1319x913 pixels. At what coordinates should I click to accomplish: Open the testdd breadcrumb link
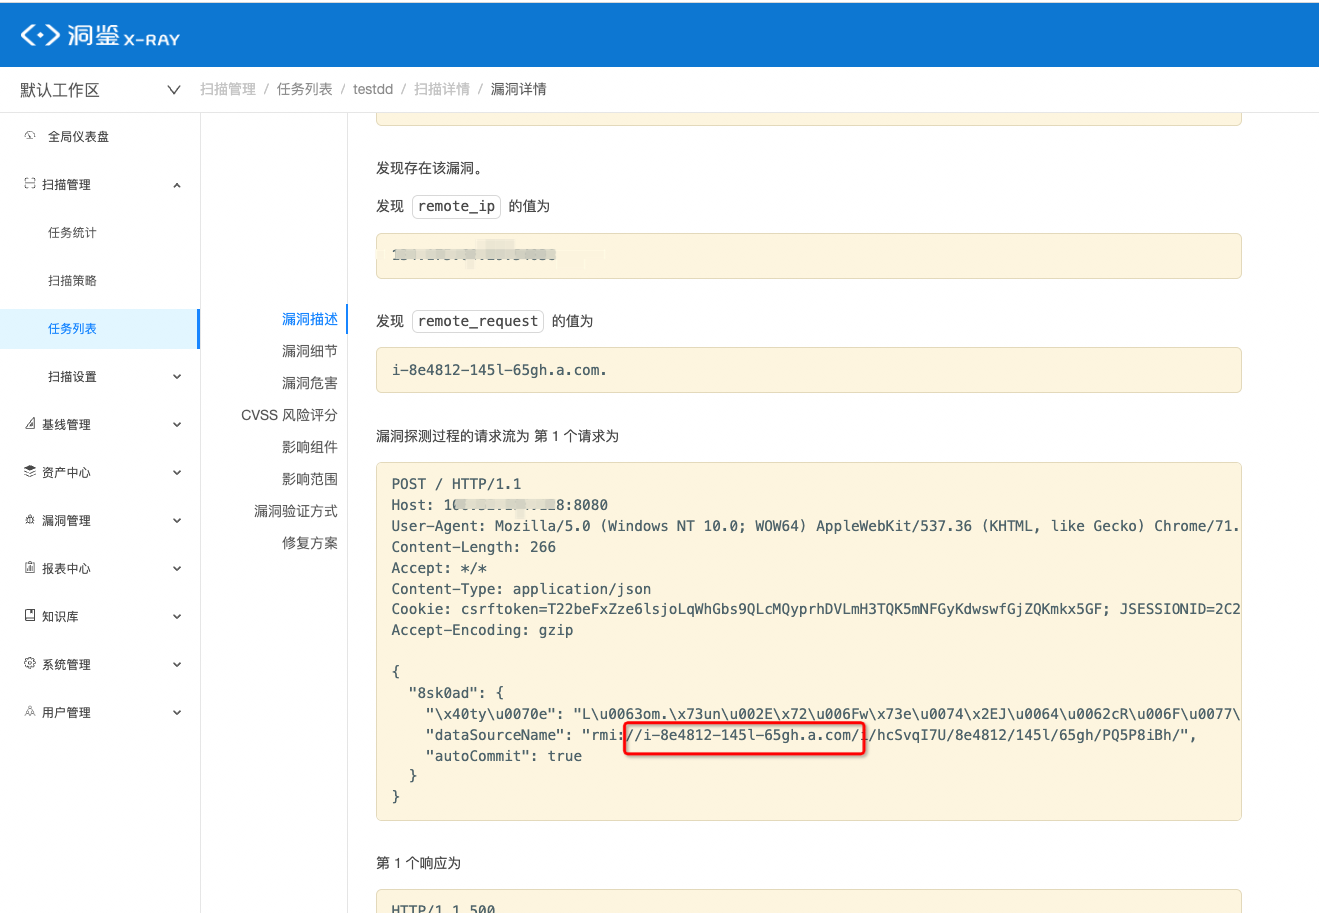(x=372, y=89)
